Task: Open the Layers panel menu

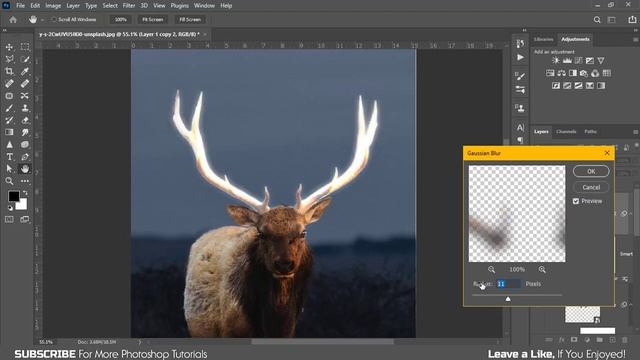Action: (x=636, y=132)
